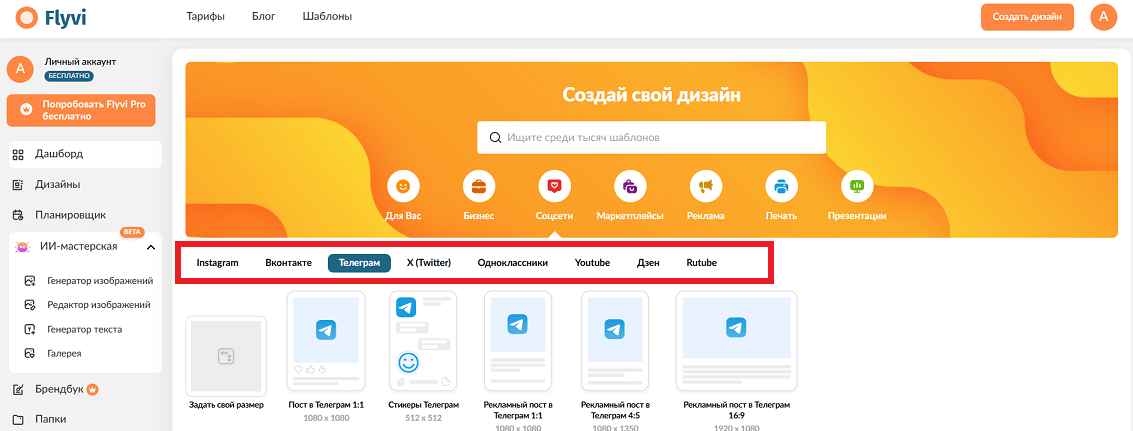Image resolution: width=1133 pixels, height=431 pixels.
Task: Open Рекламный пост в Телеграм 4:5 template
Action: [615, 342]
